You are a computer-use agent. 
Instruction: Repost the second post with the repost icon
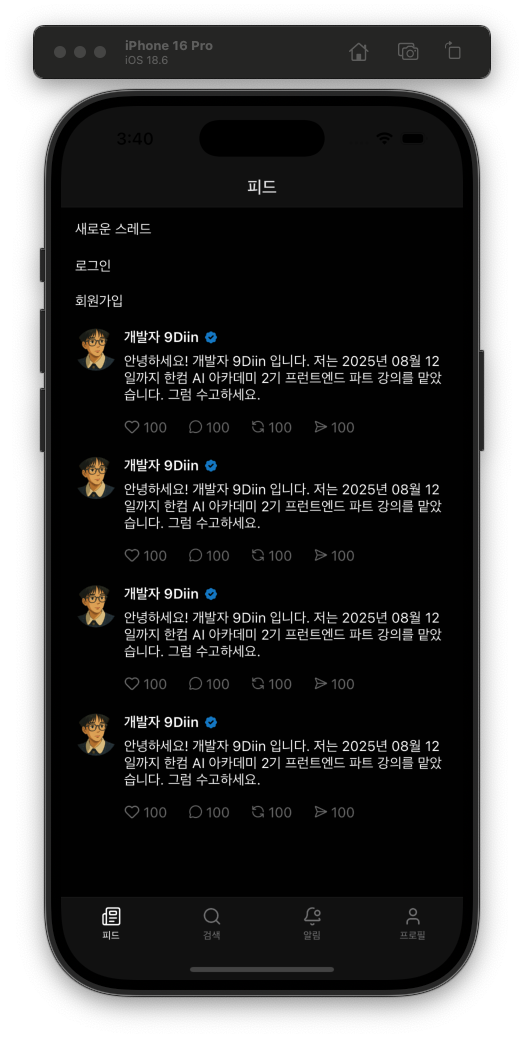point(258,556)
